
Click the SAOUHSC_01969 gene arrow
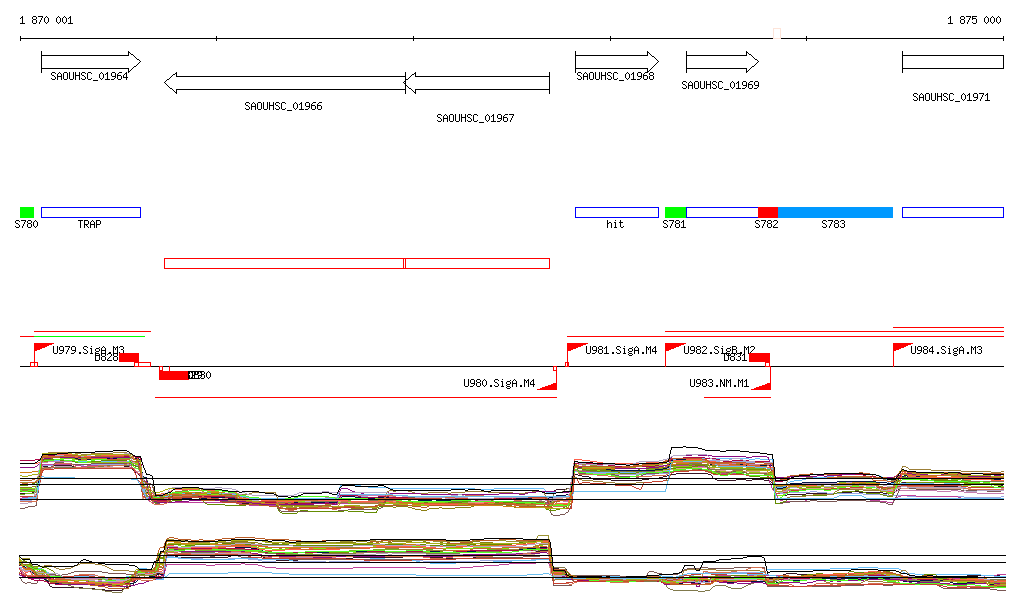pyautogui.click(x=722, y=62)
